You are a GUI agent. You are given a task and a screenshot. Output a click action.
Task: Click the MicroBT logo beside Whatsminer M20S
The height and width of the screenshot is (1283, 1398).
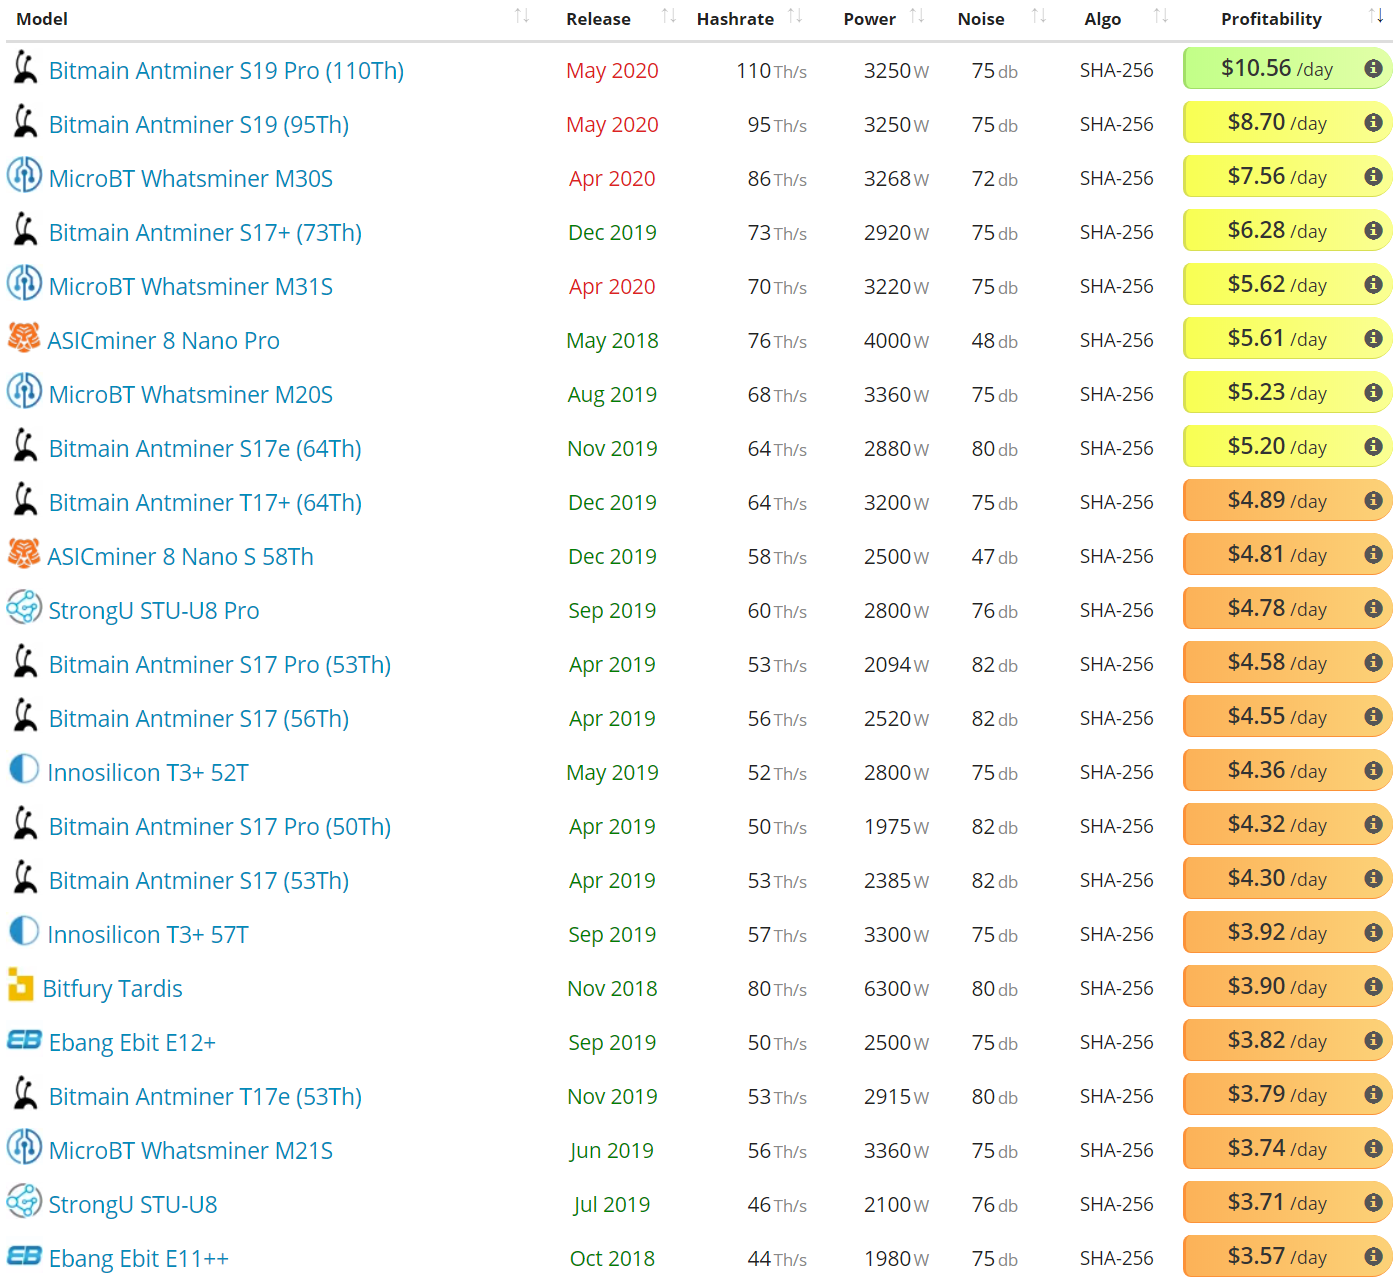[x=25, y=391]
